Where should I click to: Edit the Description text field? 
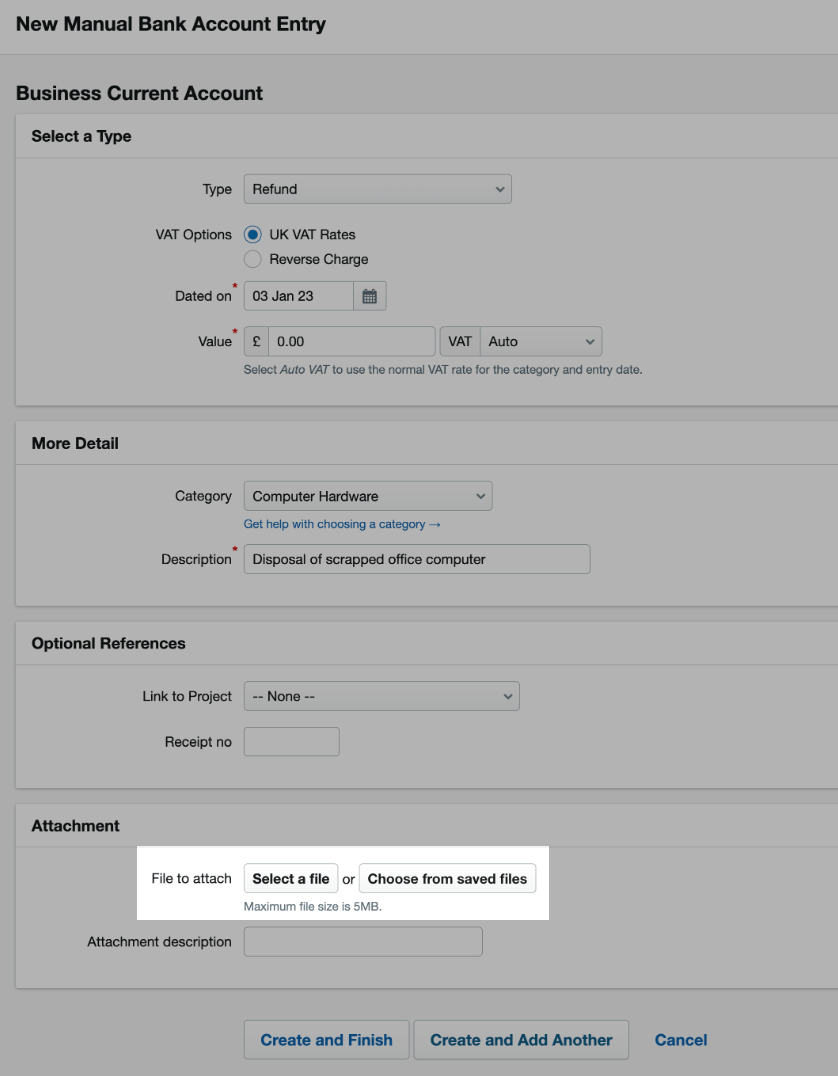click(x=416, y=558)
